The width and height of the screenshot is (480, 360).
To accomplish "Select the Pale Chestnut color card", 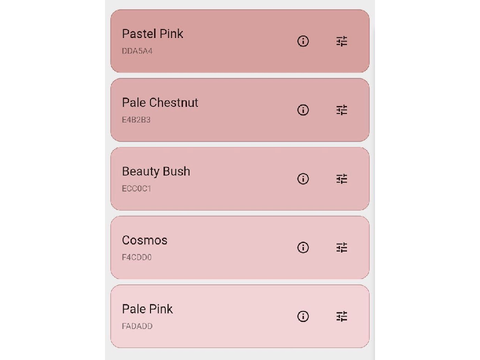I will [240, 110].
